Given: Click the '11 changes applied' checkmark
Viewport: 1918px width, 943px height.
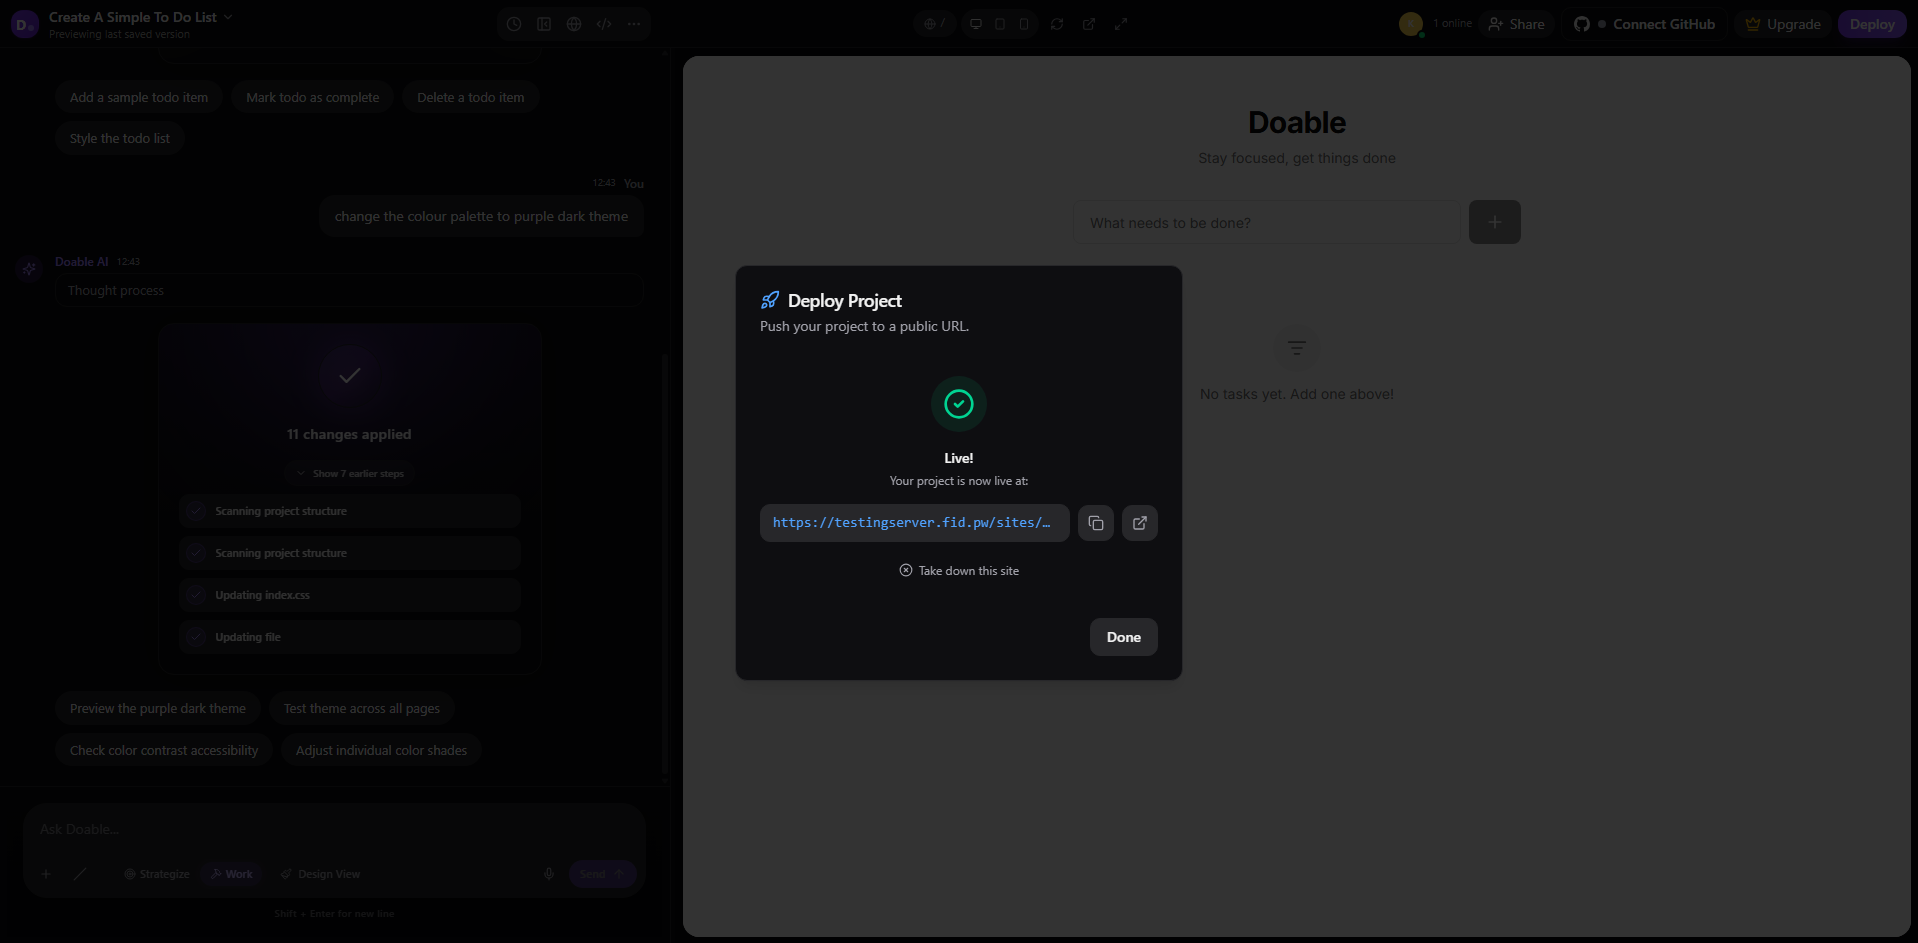Looking at the screenshot, I should 350,376.
